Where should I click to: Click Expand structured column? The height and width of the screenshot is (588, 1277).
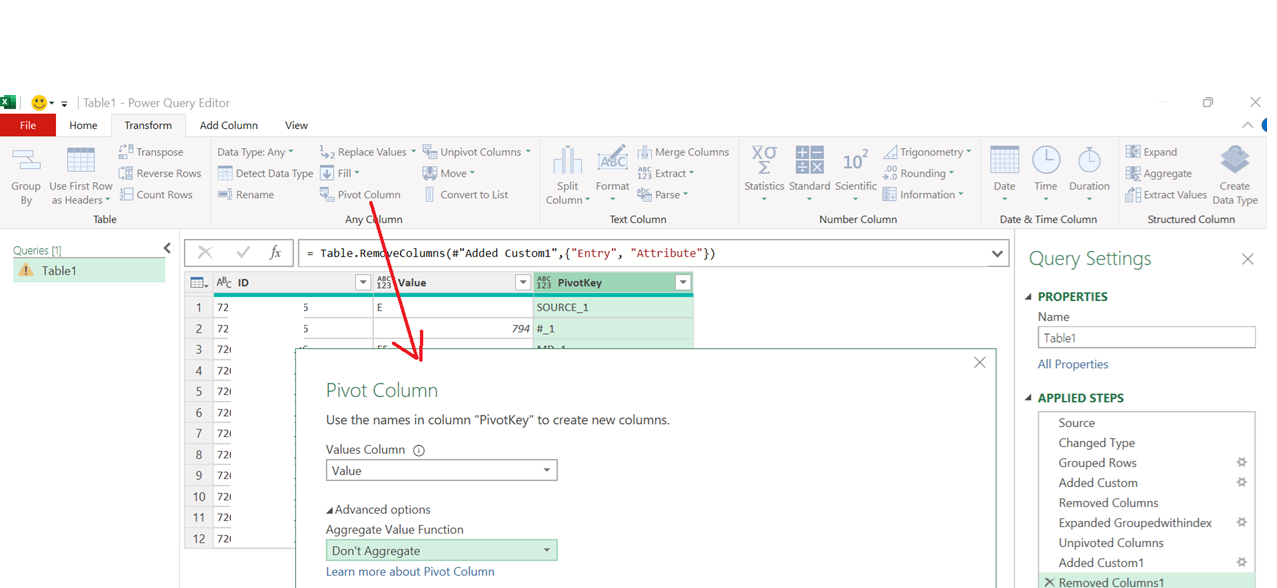[1151, 152]
